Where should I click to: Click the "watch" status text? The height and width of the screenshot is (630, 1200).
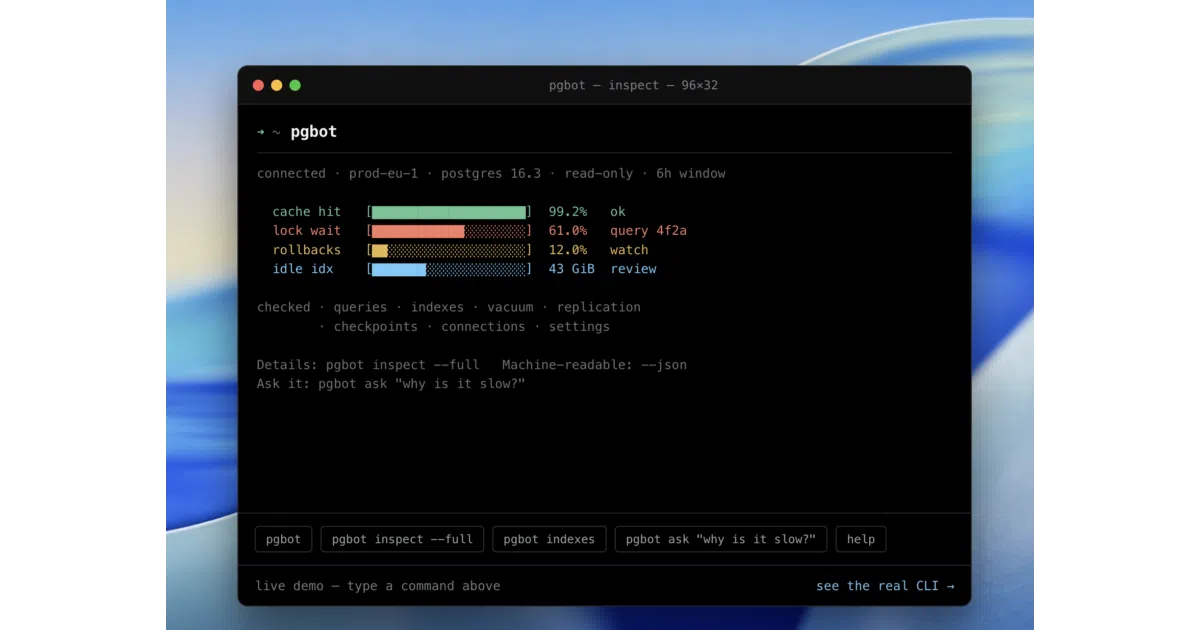[x=629, y=250]
